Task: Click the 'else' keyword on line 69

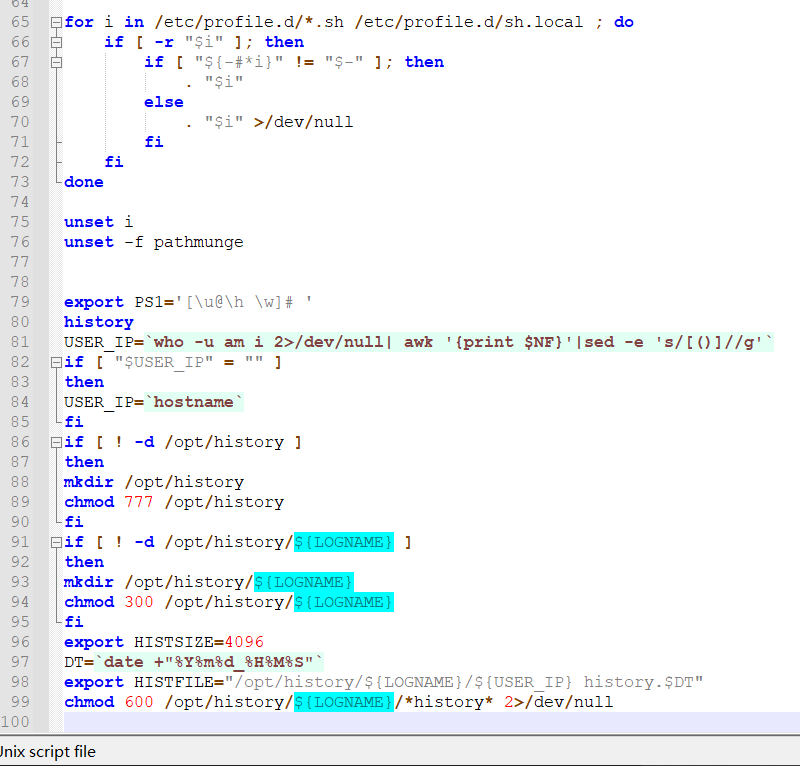Action: (163, 102)
